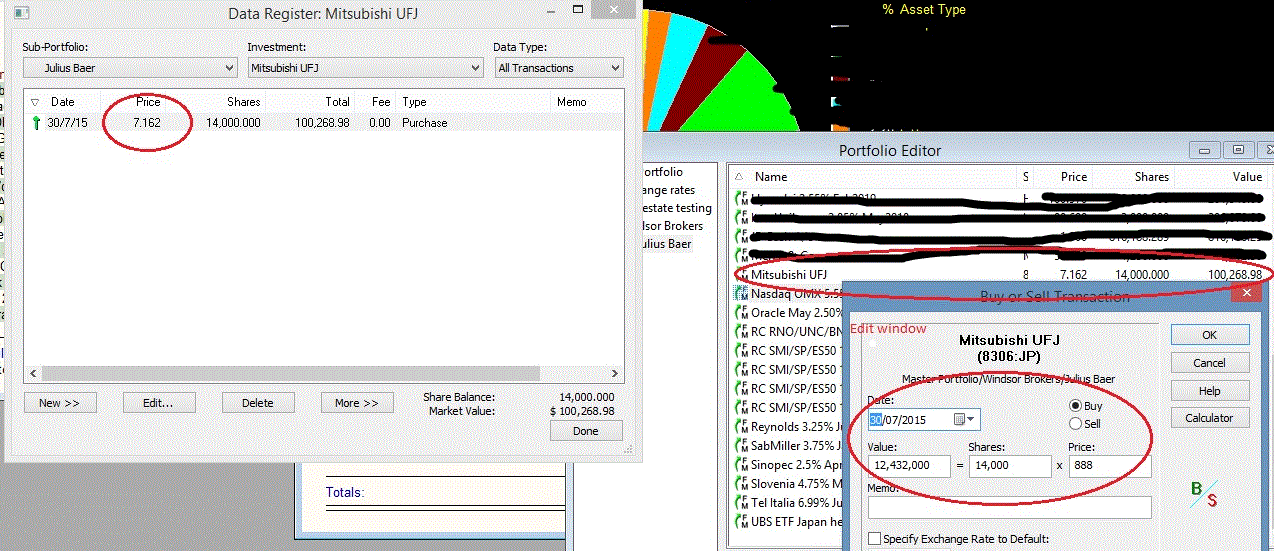Click the Data Register horizontal scrollbar
Viewport: 1274px width, 551px height.
click(324, 374)
